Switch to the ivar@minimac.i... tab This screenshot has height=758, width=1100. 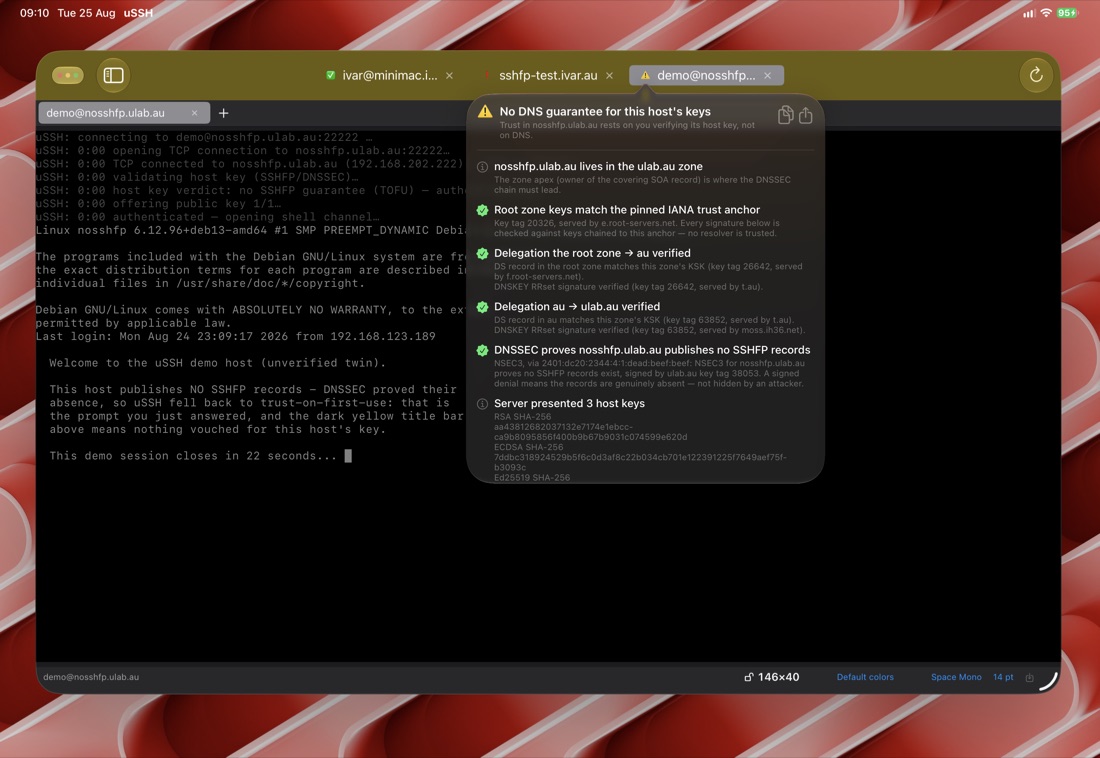(x=389, y=75)
